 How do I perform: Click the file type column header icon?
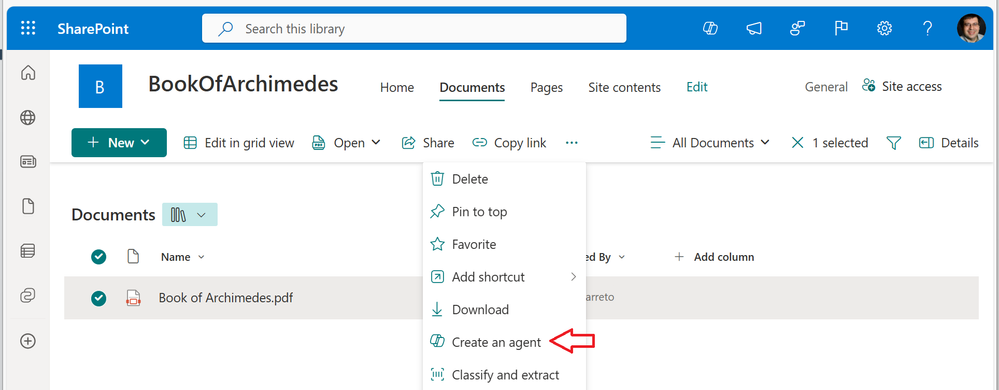(x=133, y=257)
